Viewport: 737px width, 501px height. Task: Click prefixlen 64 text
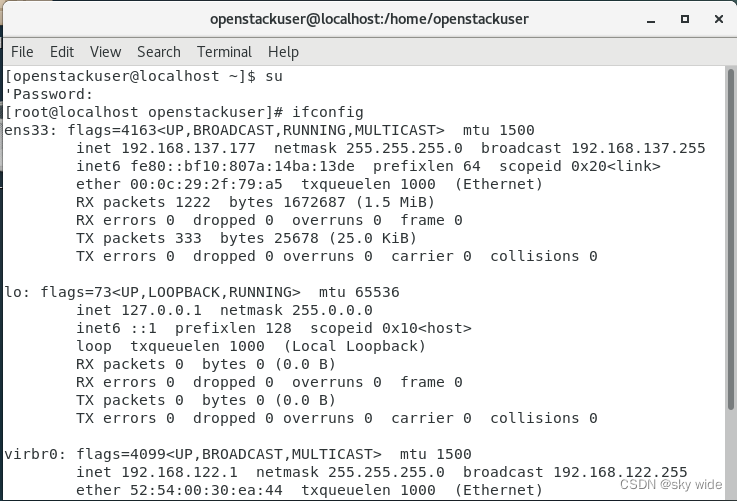click(427, 166)
